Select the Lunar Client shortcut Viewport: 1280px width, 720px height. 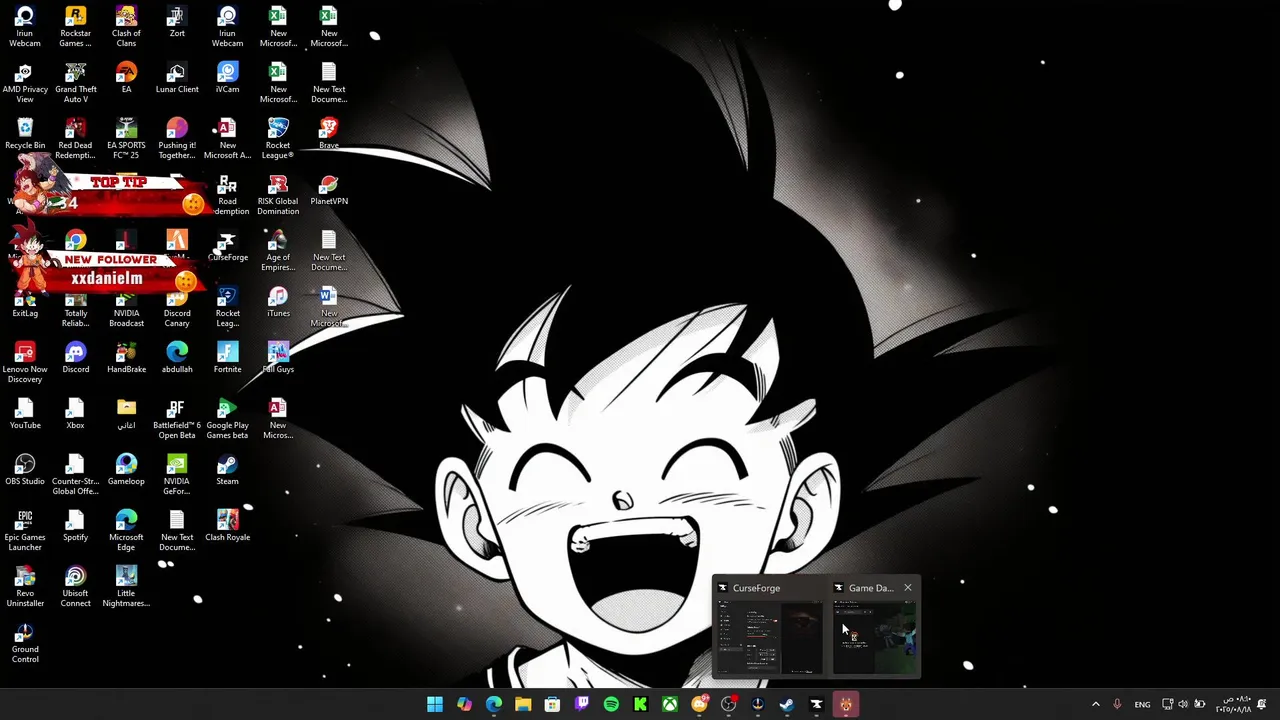point(177,78)
